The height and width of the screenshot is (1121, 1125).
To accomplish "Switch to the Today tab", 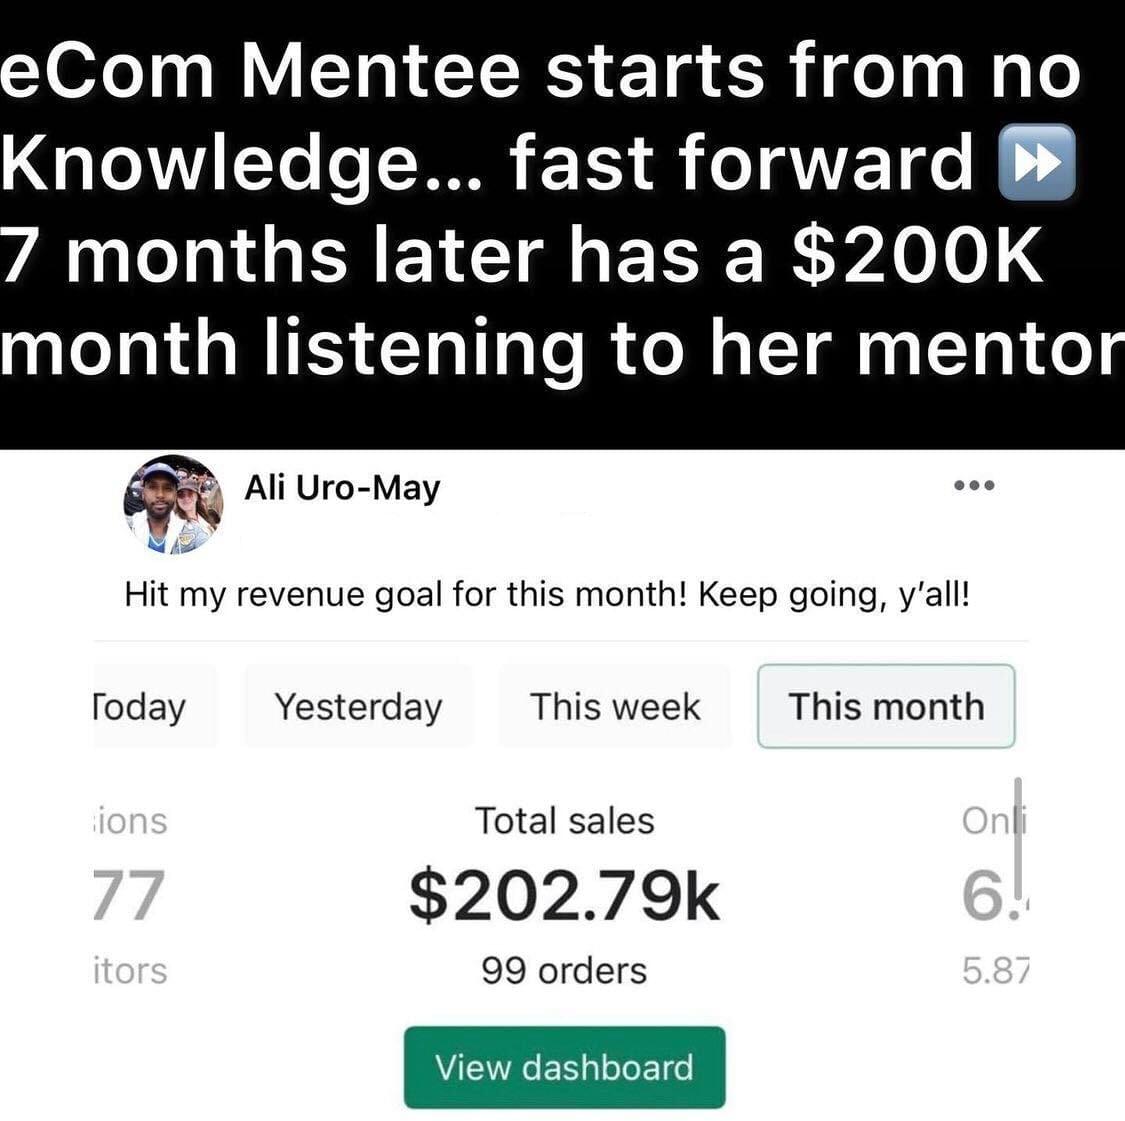I will [142, 706].
